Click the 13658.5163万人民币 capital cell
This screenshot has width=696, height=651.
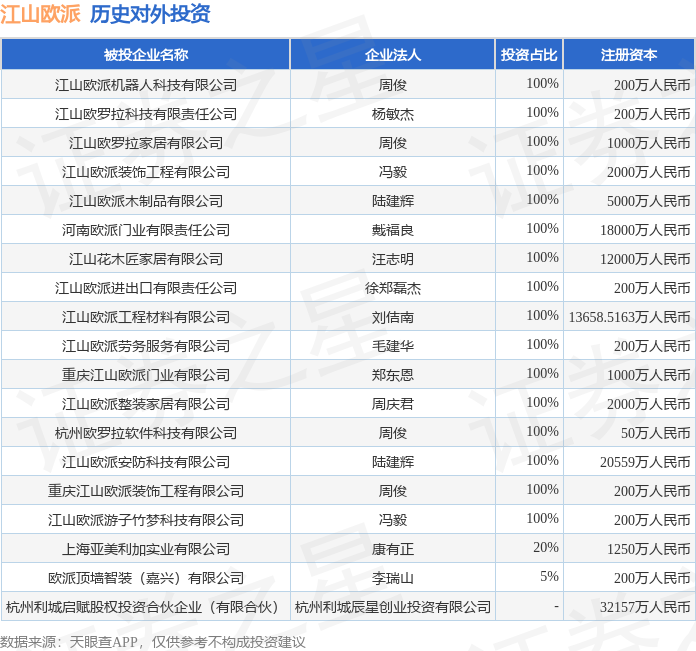(629, 317)
